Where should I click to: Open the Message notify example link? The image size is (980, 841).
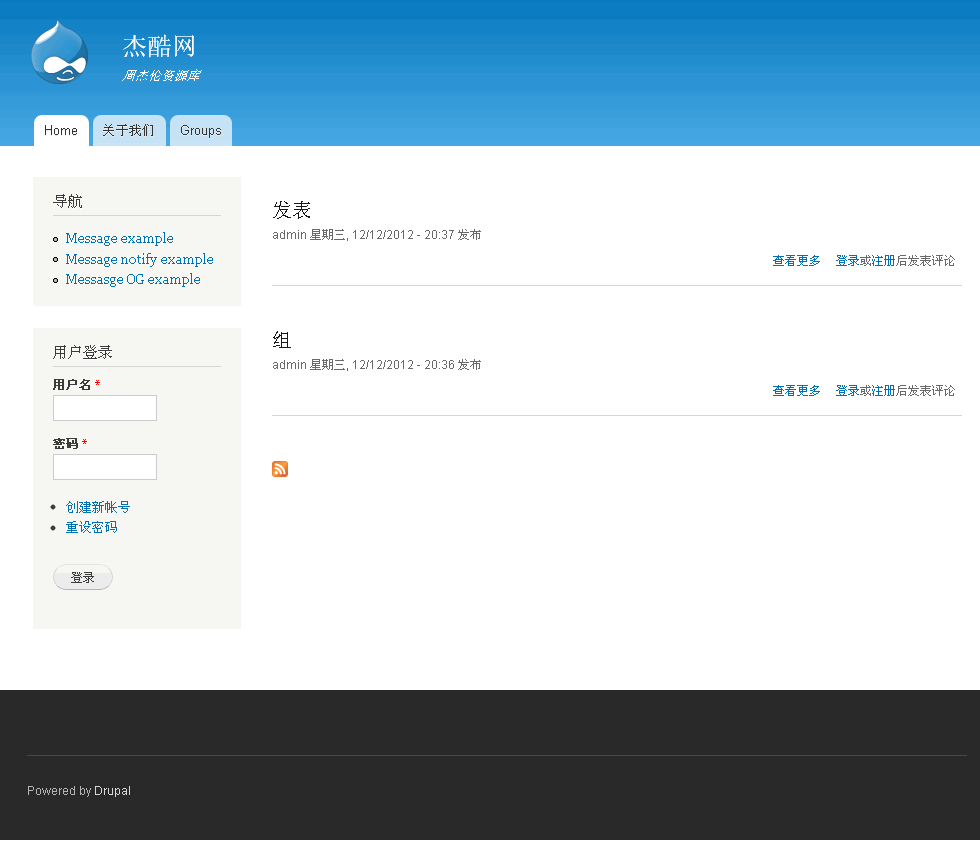[139, 259]
